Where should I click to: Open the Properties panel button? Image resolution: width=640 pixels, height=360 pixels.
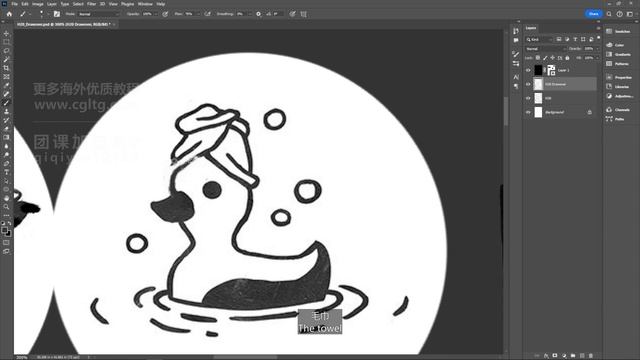click(x=619, y=77)
